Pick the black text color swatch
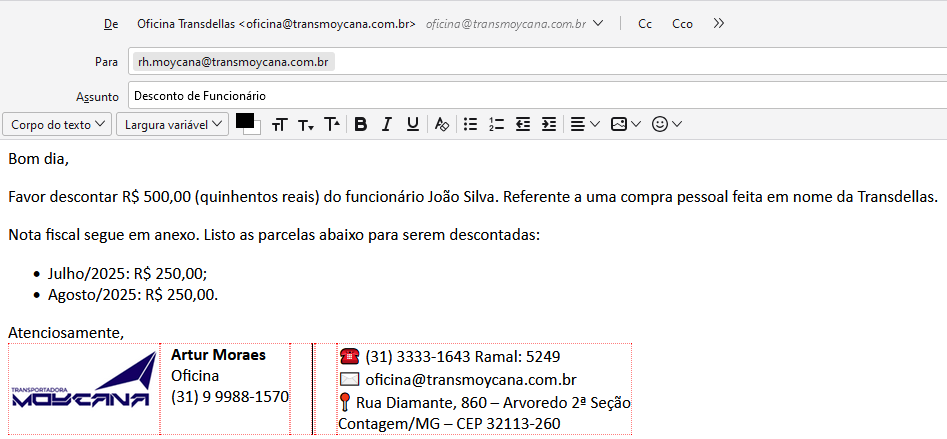 (x=245, y=121)
